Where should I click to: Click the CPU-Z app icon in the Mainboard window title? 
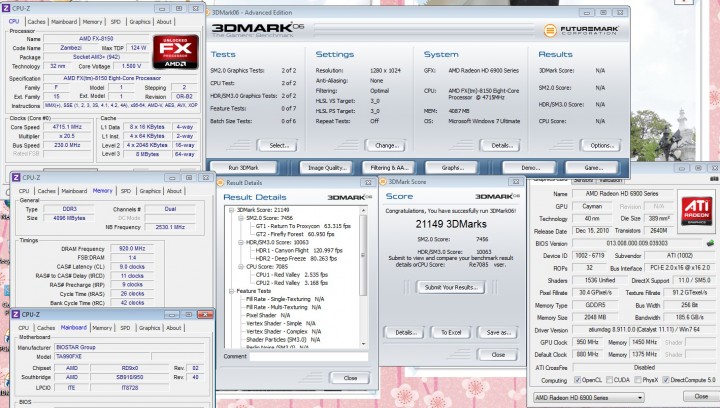point(16,314)
